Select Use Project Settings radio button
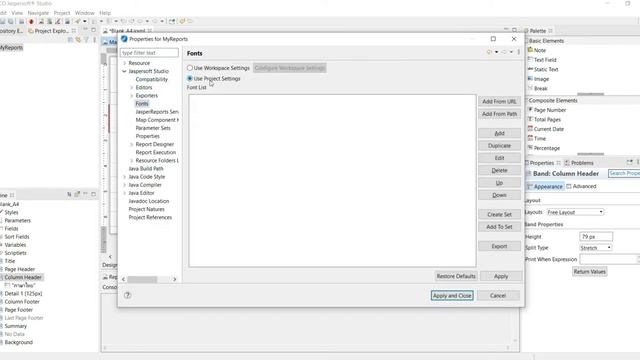The height and width of the screenshot is (360, 640). [190, 78]
